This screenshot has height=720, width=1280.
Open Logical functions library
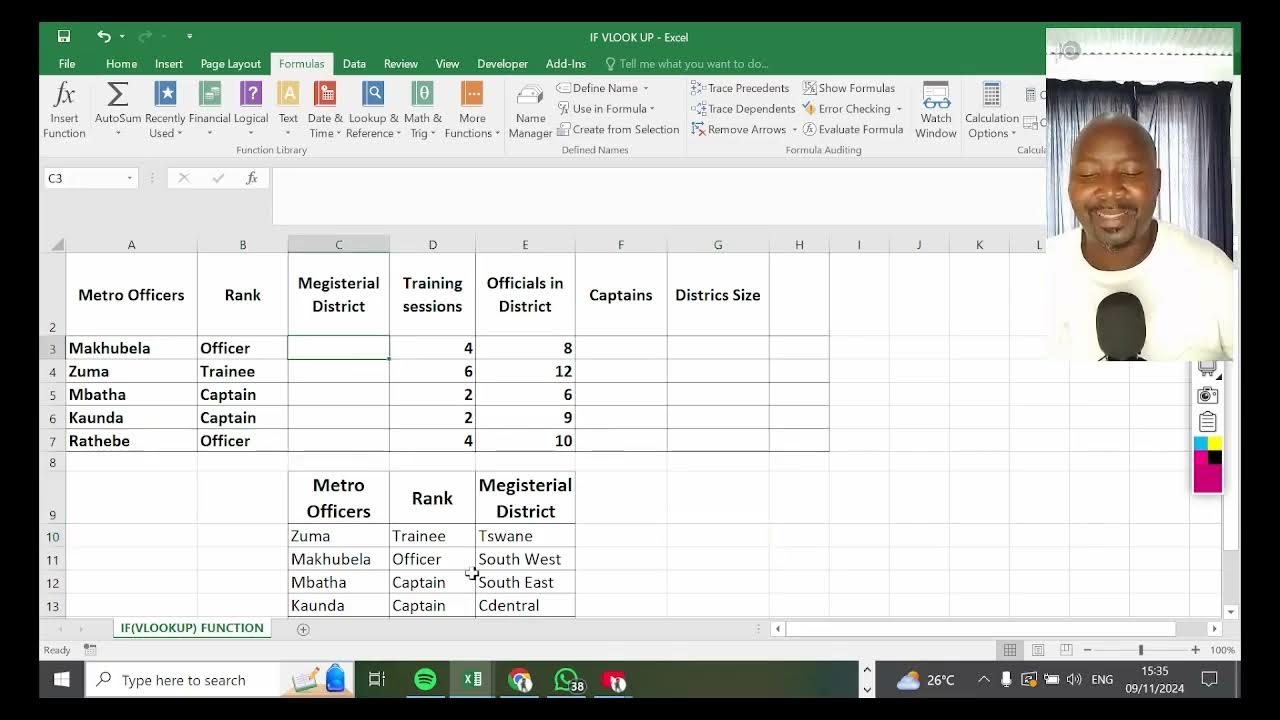click(x=251, y=110)
